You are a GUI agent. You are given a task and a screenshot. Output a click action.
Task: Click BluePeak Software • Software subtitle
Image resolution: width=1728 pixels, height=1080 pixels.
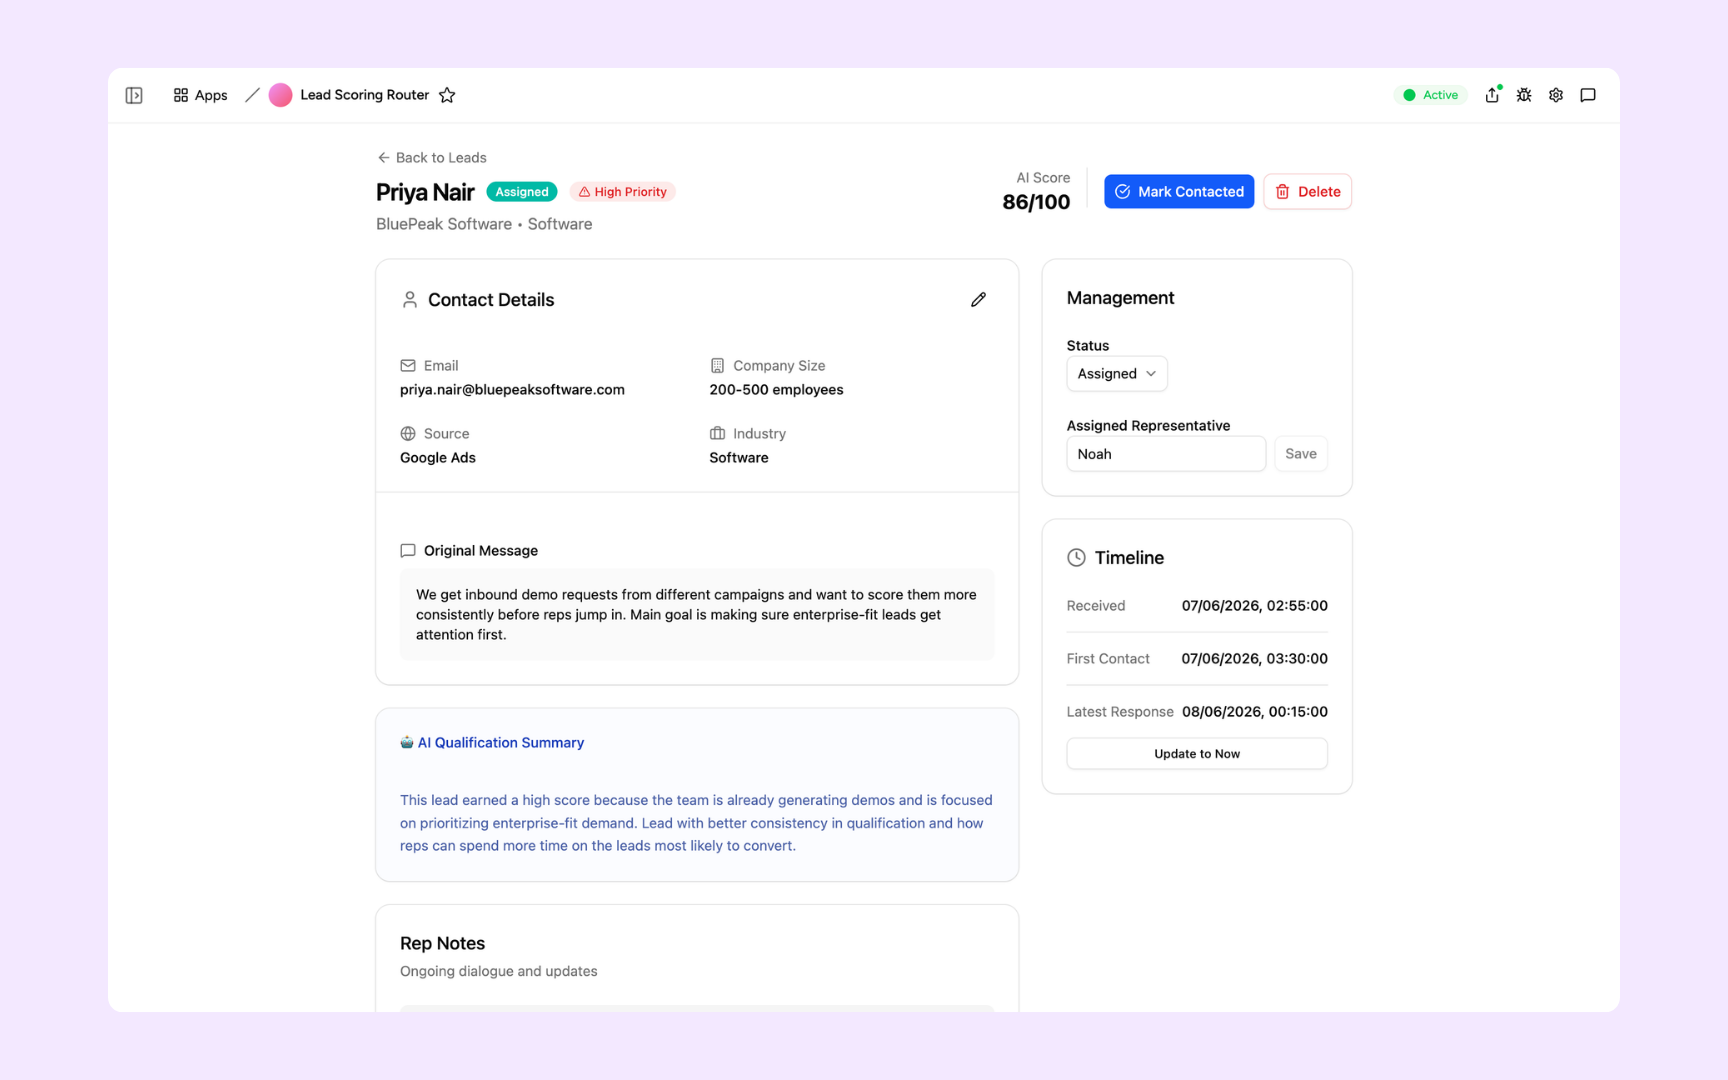tap(484, 224)
